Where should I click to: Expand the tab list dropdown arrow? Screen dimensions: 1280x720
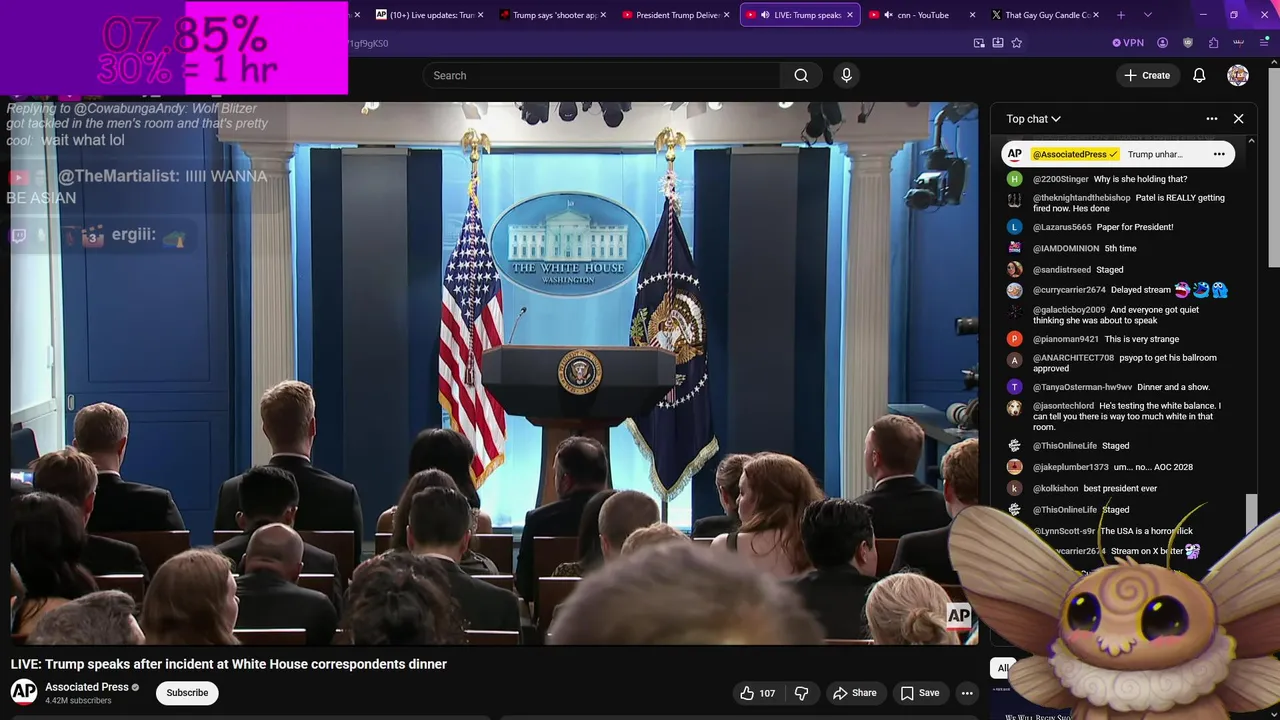(x=1147, y=15)
